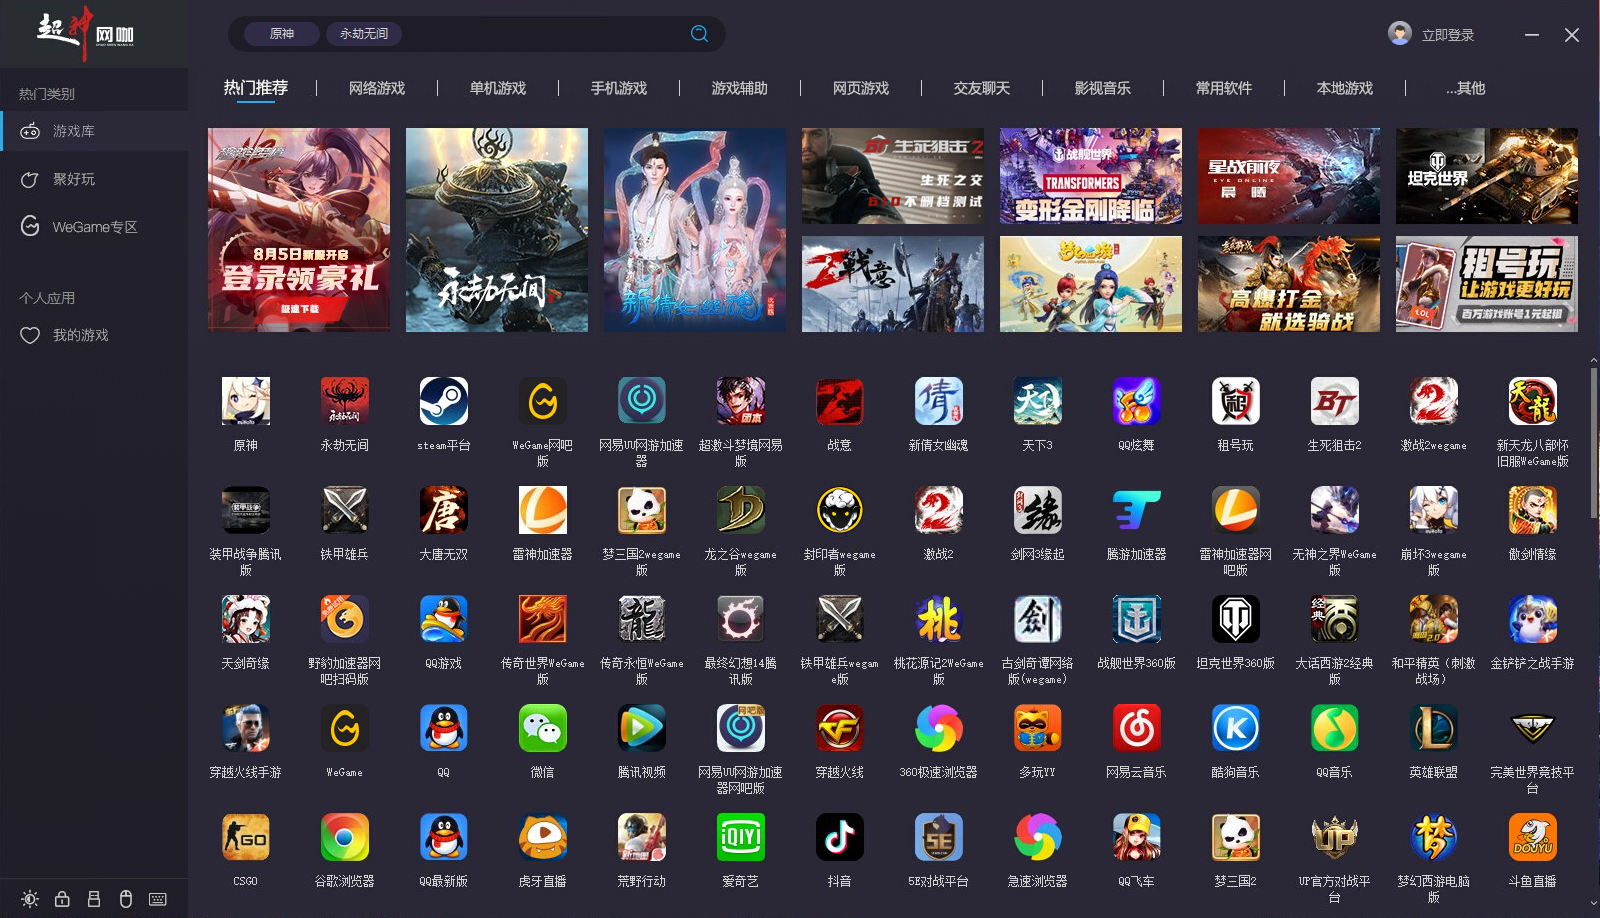
Task: Select the ...其他 tab
Action: [1466, 88]
